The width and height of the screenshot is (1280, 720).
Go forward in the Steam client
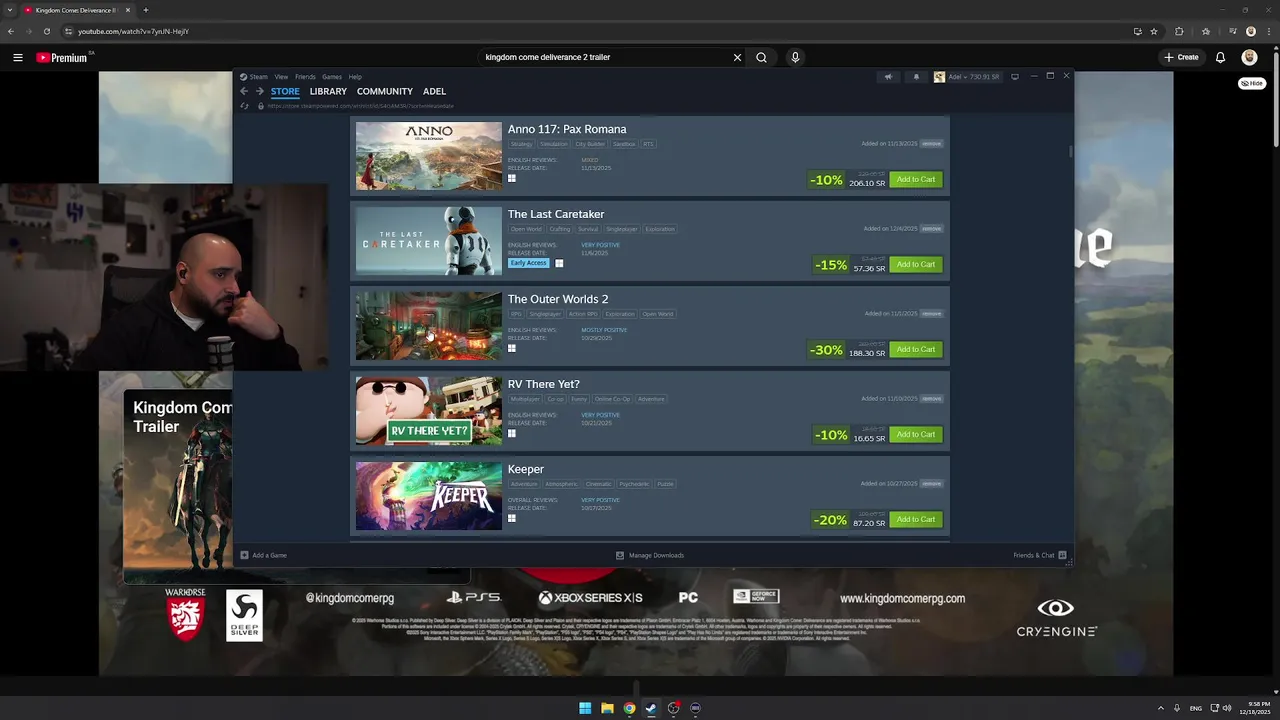point(260,91)
